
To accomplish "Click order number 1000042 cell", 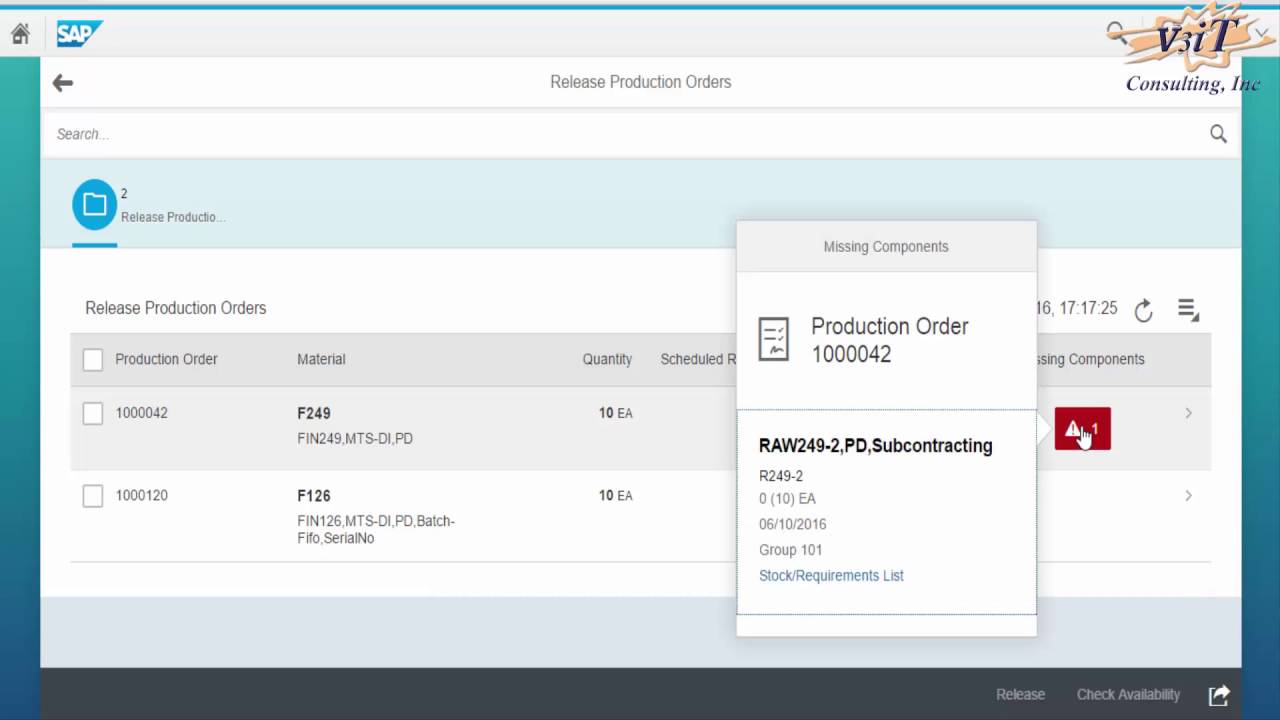I will coord(141,413).
